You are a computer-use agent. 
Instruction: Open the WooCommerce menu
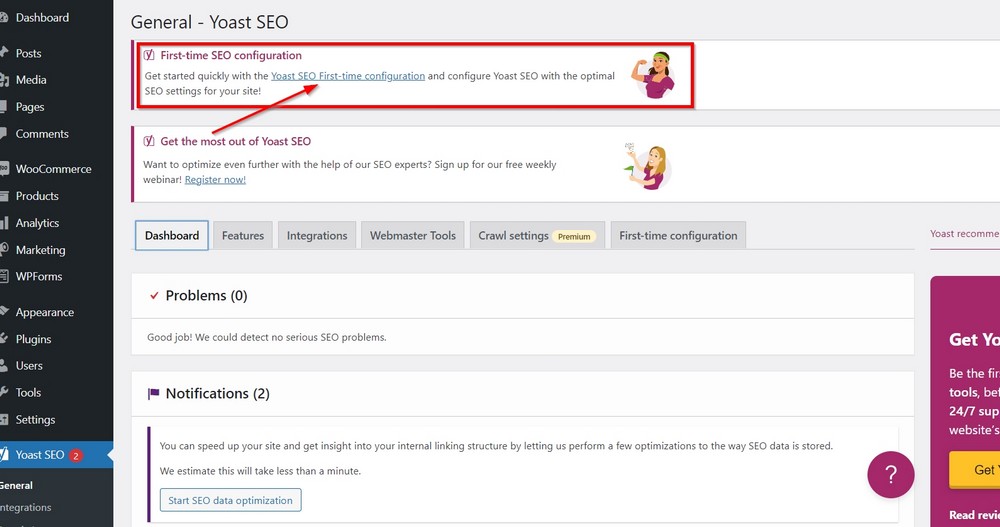tap(56, 169)
